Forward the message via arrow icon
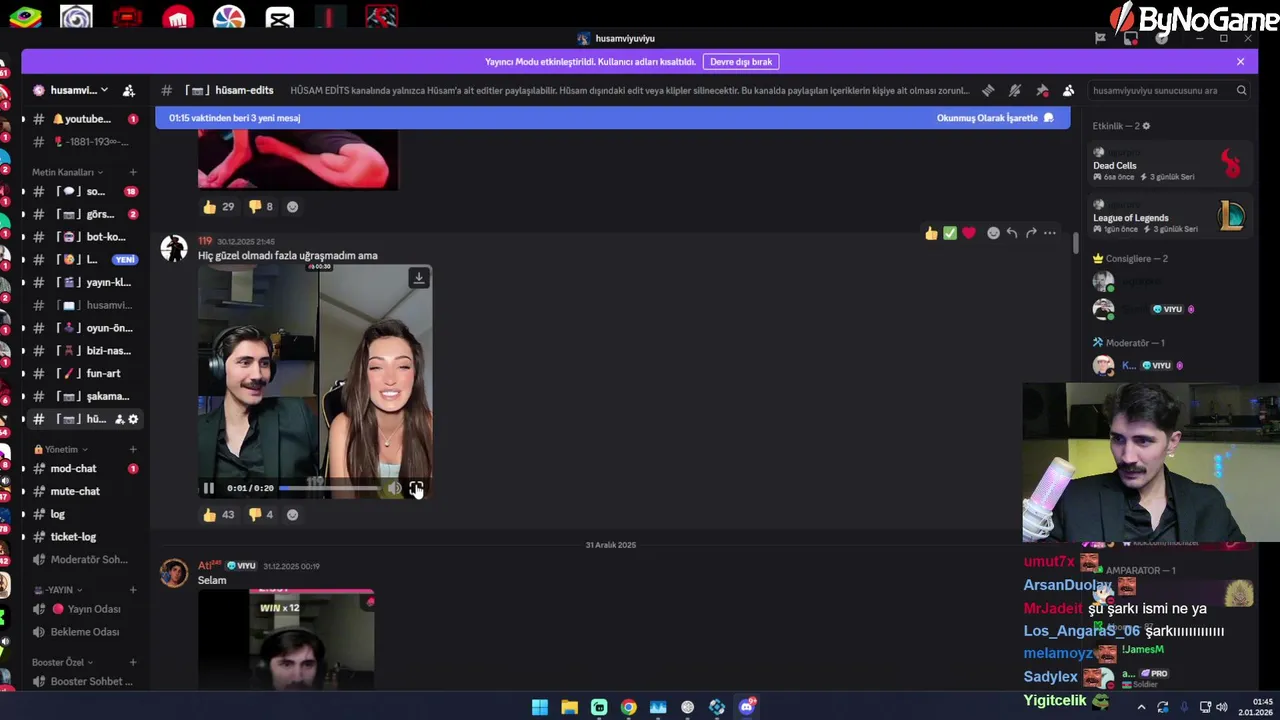Viewport: 1280px width, 720px height. coord(1031,233)
